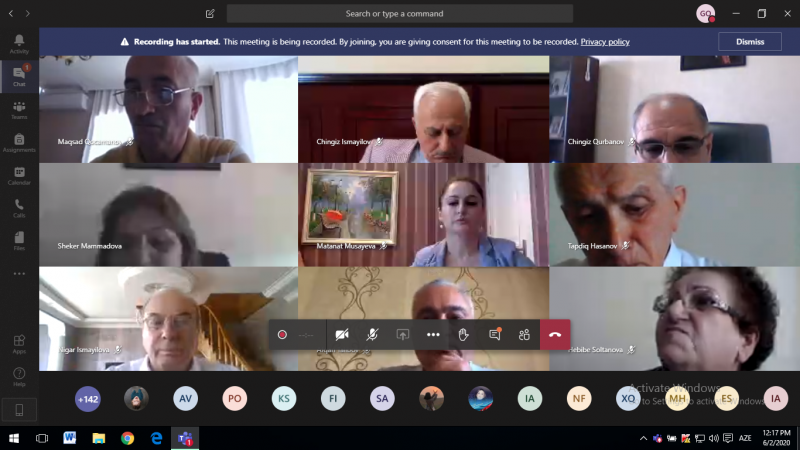Viewport: 800px width, 450px height.
Task: Click the PO participant avatar
Action: coord(235,398)
